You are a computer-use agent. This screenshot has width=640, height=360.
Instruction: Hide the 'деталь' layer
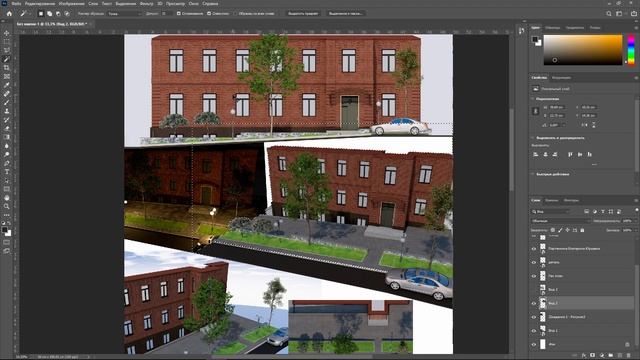click(533, 262)
